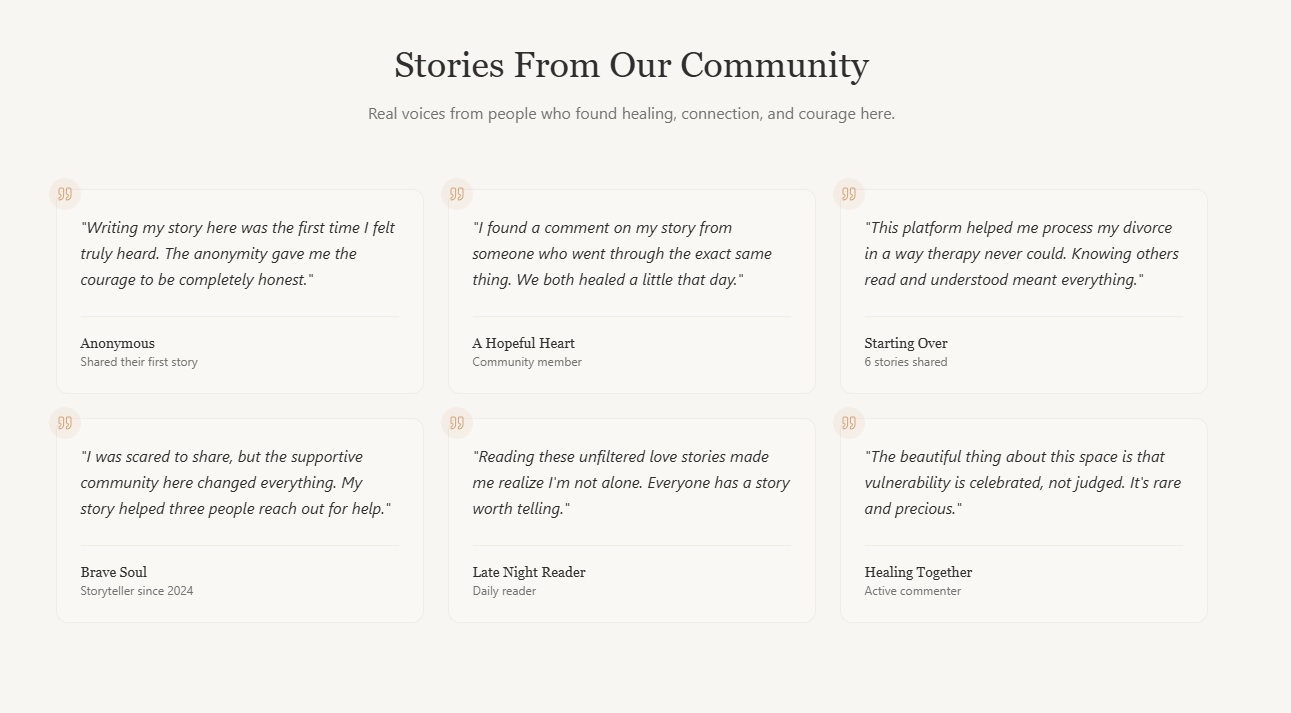Click '6 stories shared' label
Image resolution: width=1291 pixels, height=713 pixels.
(906, 362)
